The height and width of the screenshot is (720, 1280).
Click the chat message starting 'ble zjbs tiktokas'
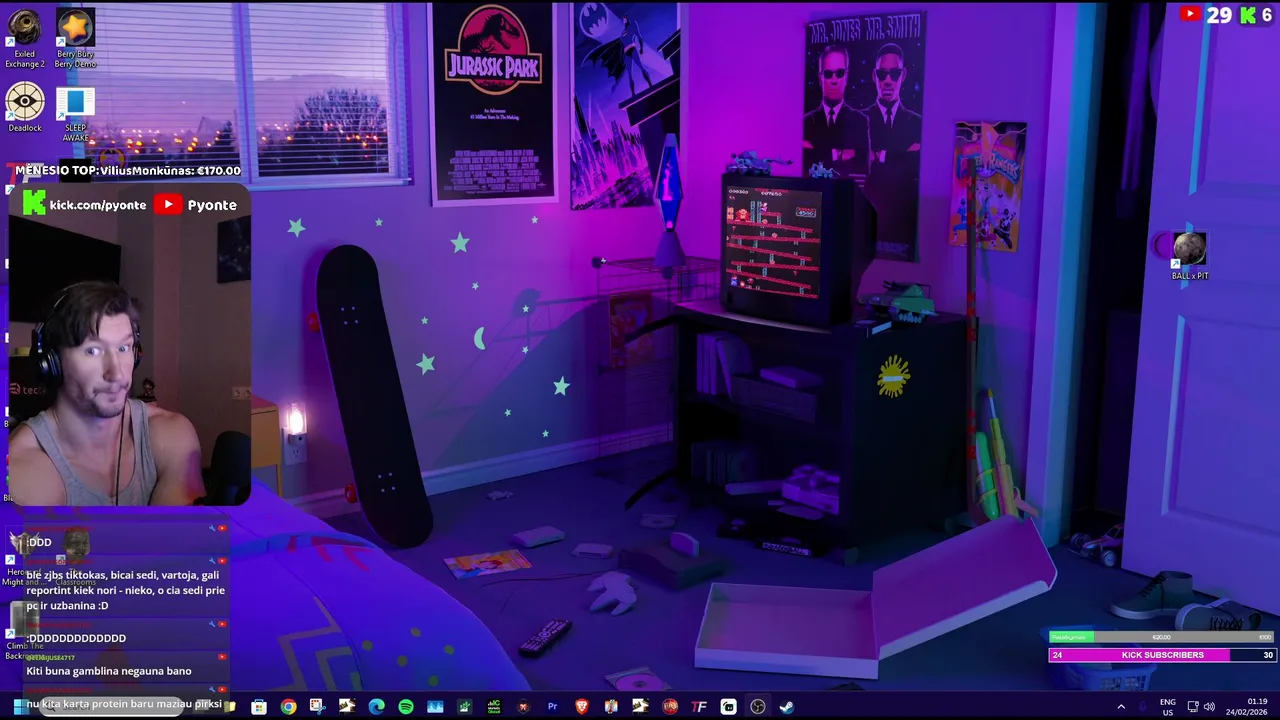(x=125, y=590)
